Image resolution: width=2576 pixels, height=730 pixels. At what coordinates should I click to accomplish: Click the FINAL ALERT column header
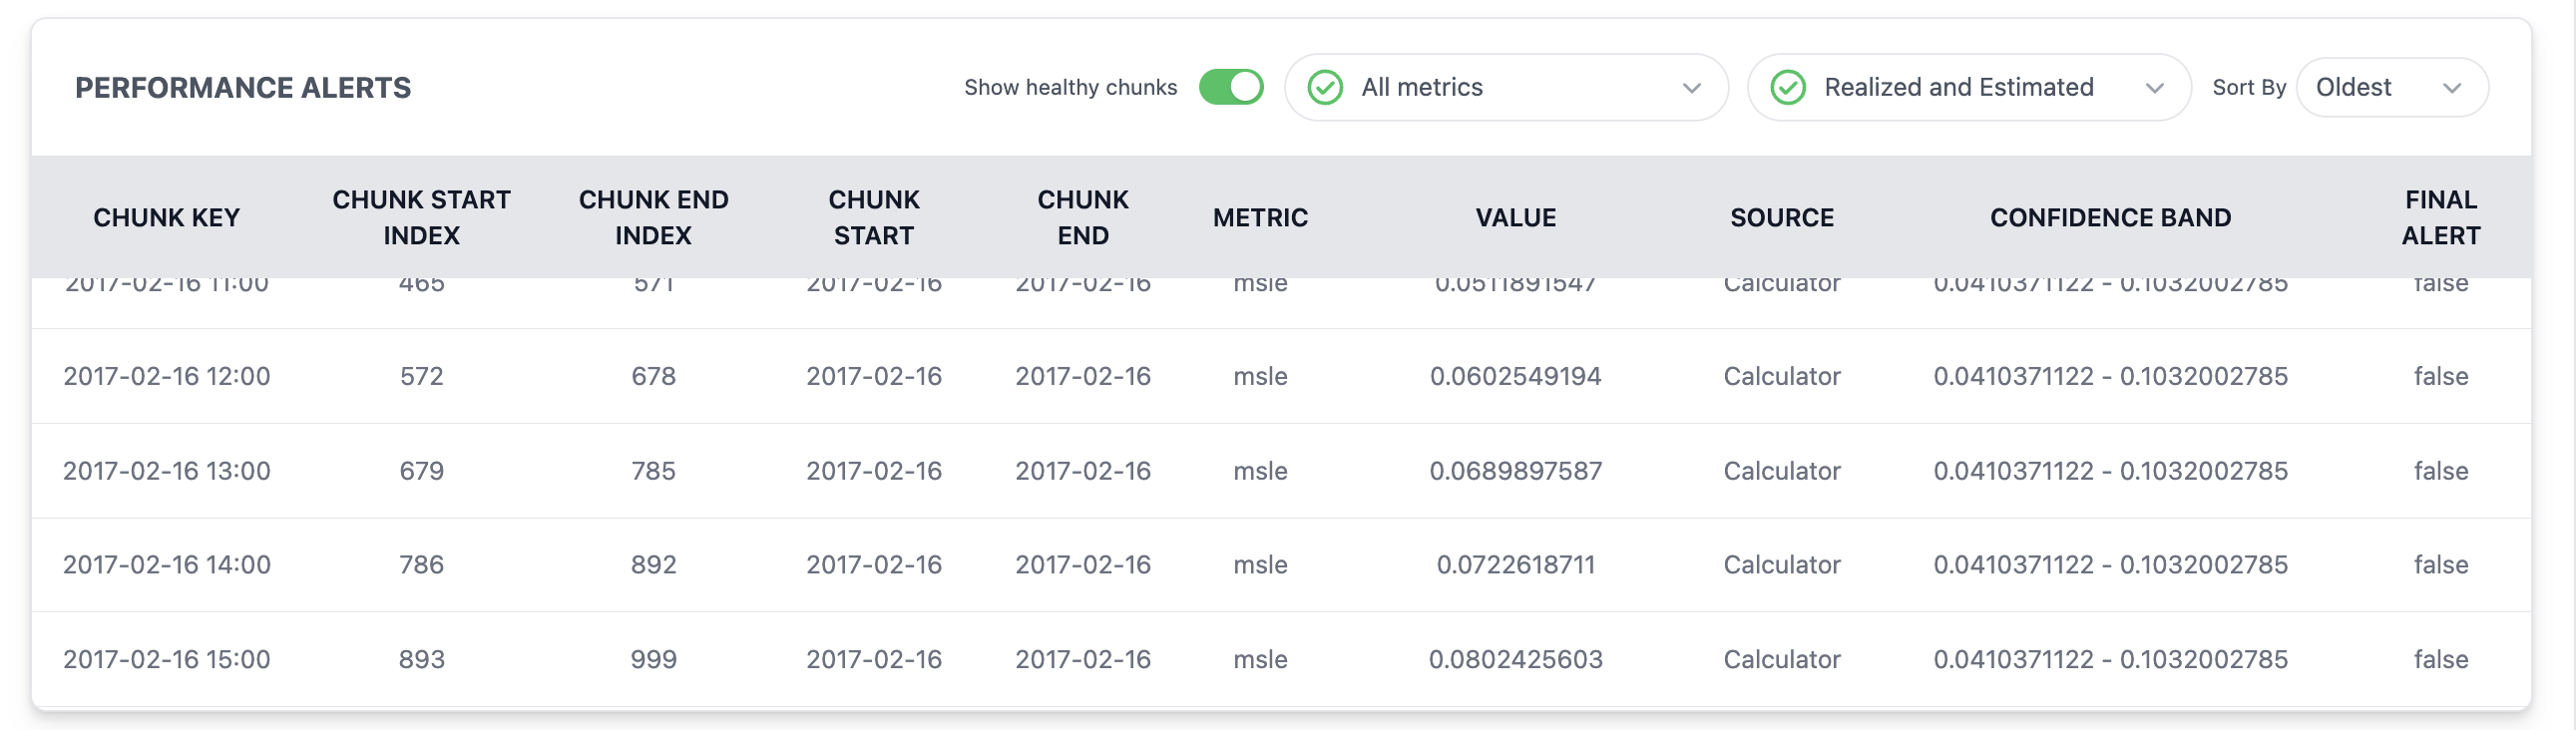pyautogui.click(x=2441, y=217)
